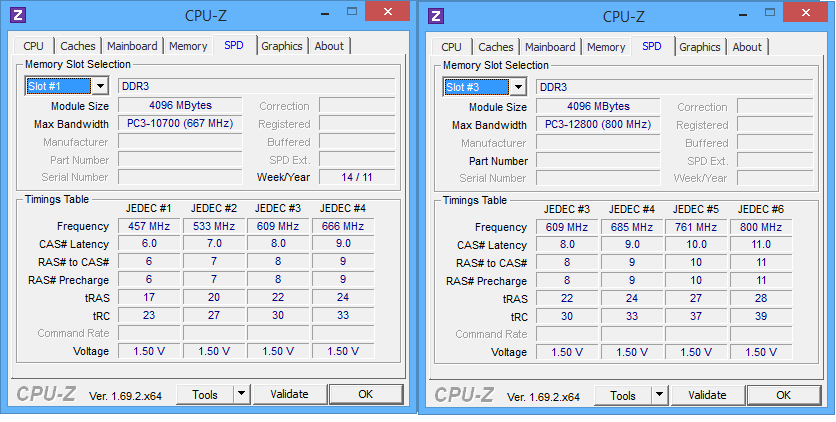The image size is (836, 422).
Task: Open Tools dropdown arrow in left window
Action: click(242, 395)
